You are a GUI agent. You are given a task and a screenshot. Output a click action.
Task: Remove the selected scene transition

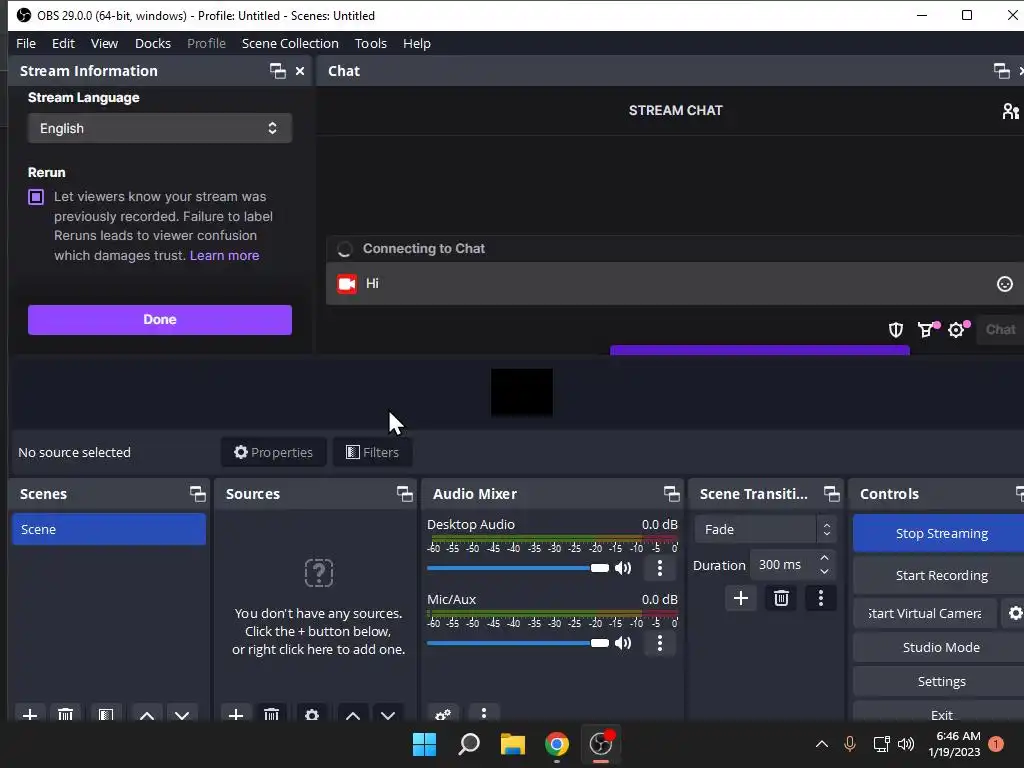781,598
